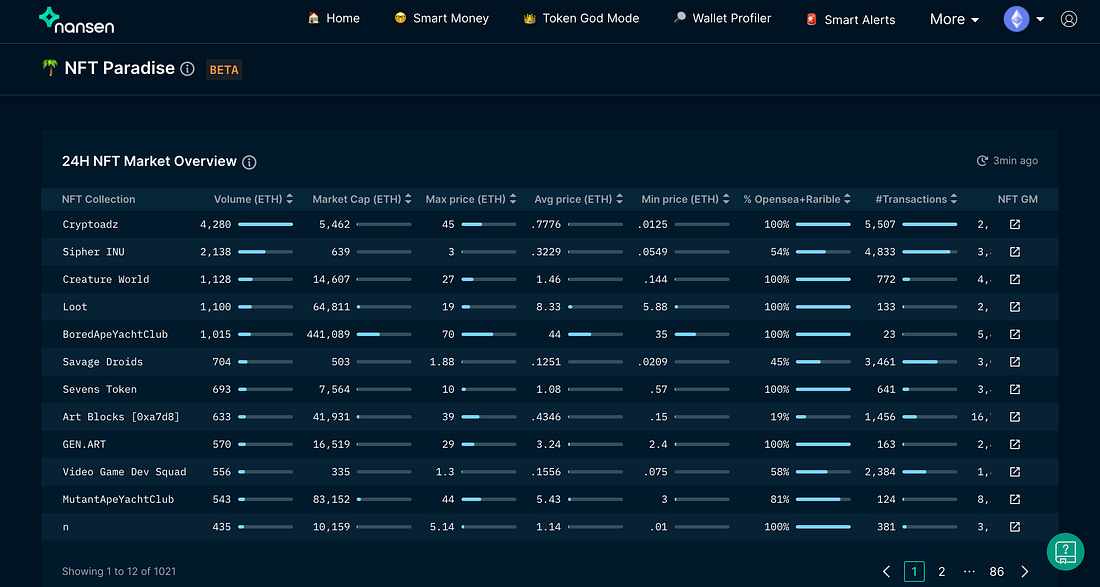
Task: Click the Cryptoadz collection name
Action: click(90, 224)
